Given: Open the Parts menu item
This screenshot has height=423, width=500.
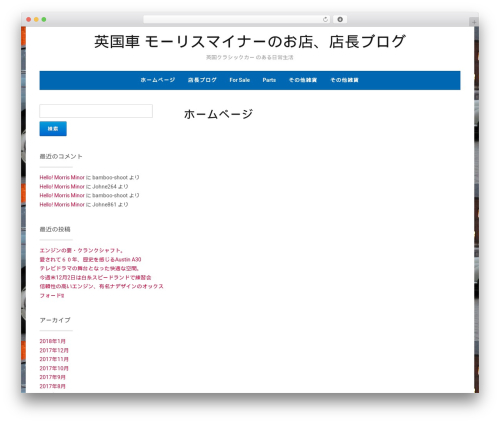Looking at the screenshot, I should click(x=269, y=80).
